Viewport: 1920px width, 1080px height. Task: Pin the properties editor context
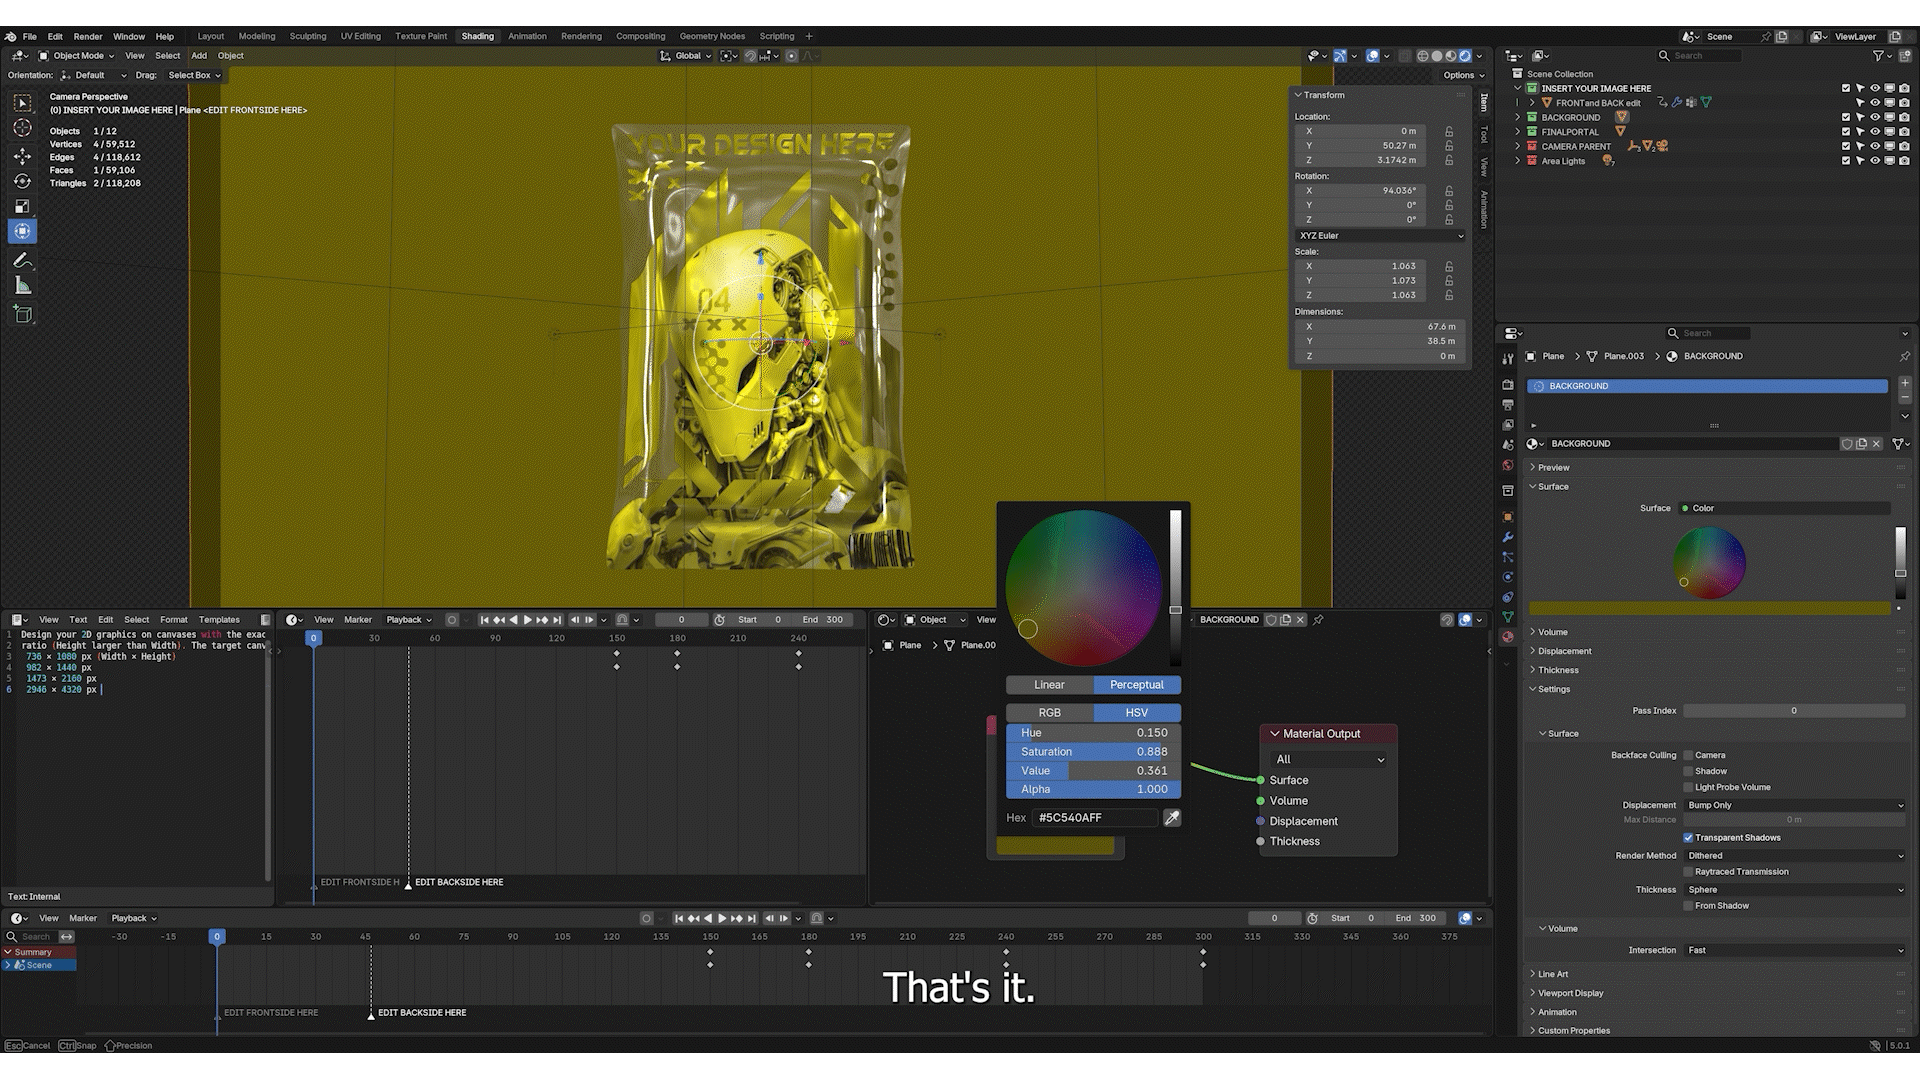point(1904,356)
